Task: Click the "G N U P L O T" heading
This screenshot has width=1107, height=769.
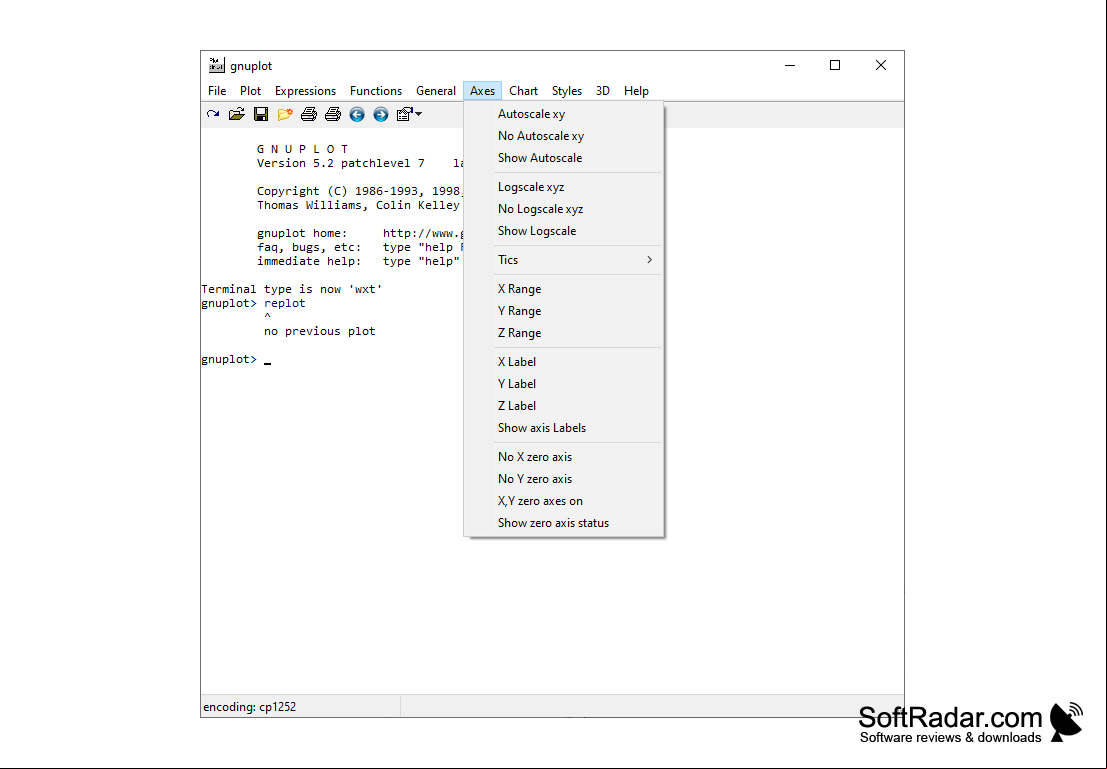Action: (x=302, y=149)
